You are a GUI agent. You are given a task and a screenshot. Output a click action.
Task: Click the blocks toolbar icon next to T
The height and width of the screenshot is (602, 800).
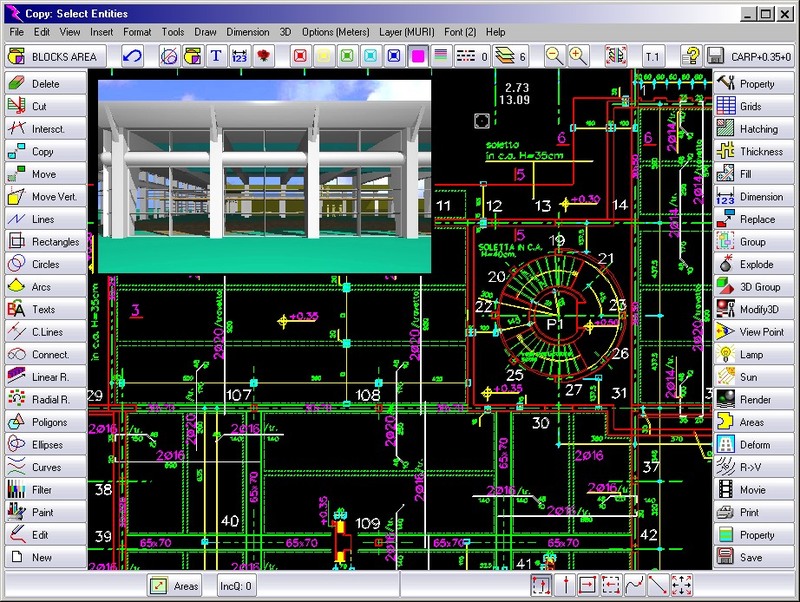[x=193, y=56]
